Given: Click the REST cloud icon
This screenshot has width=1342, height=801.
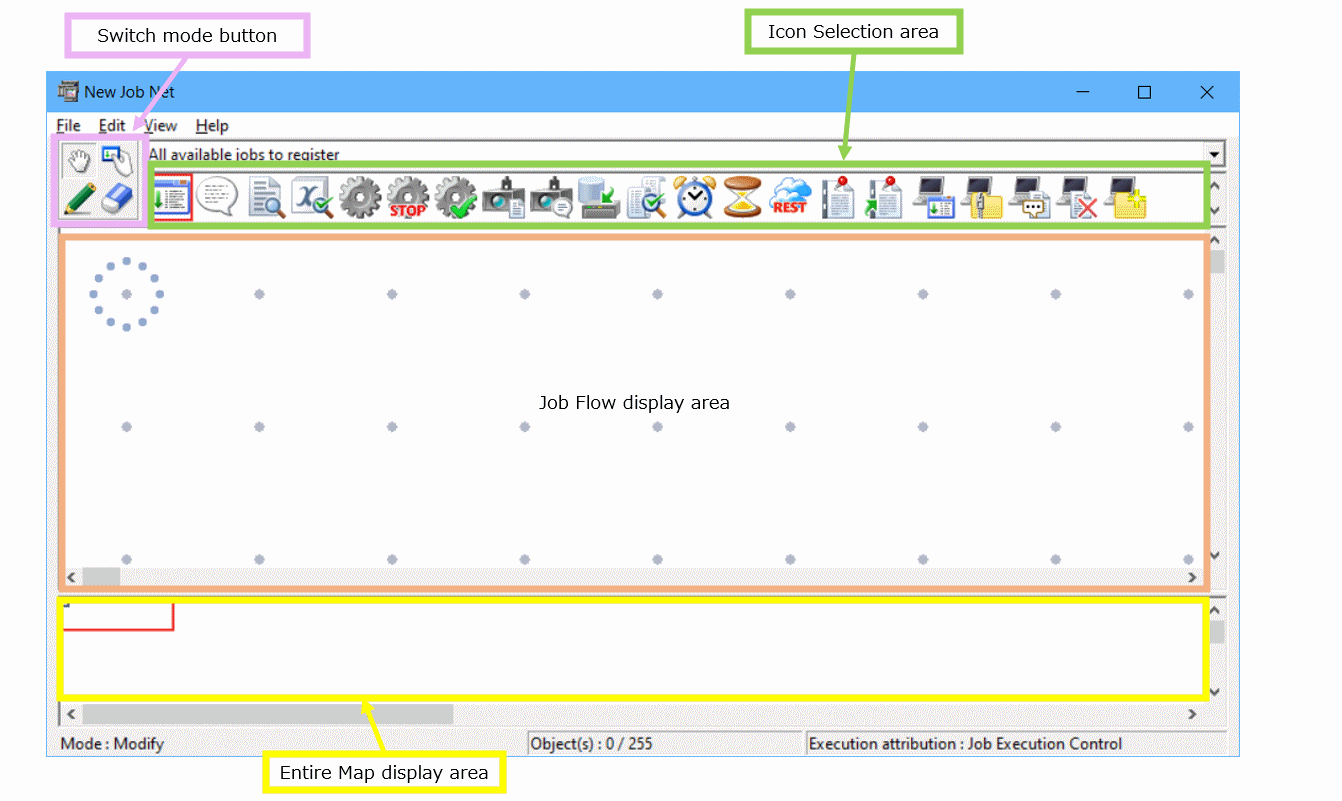Looking at the screenshot, I should pyautogui.click(x=789, y=197).
